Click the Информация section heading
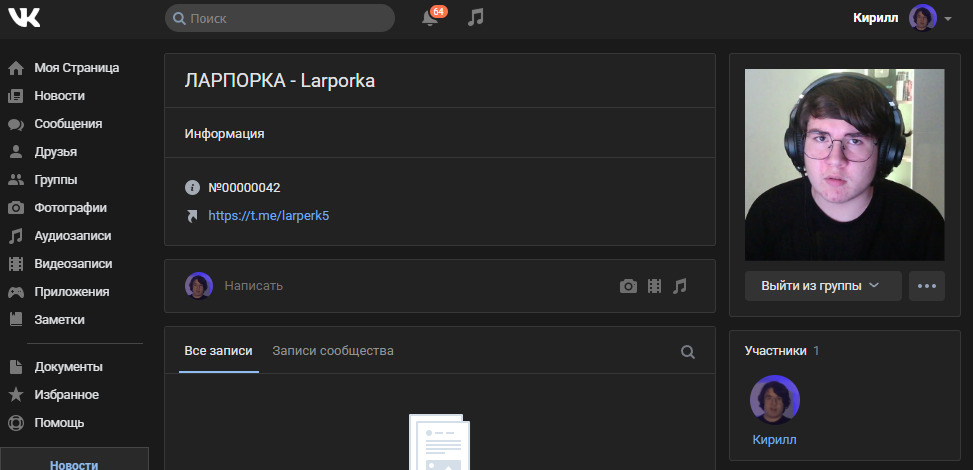This screenshot has width=973, height=470. pos(224,133)
